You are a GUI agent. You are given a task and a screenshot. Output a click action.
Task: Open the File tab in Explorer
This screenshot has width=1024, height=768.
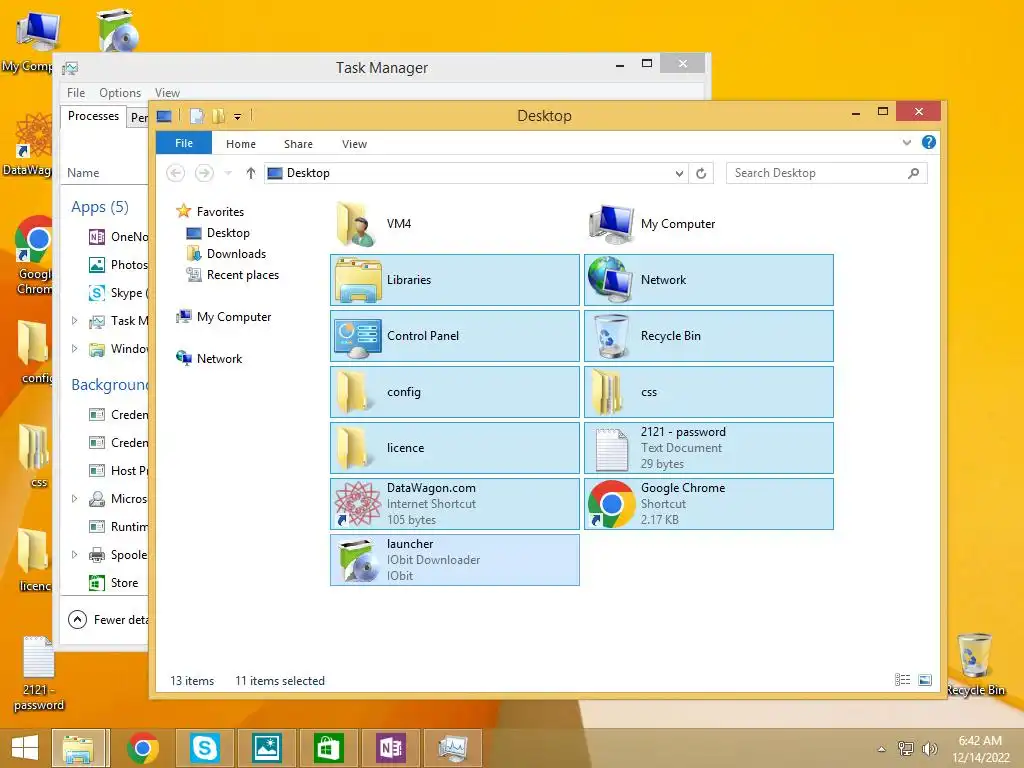pyautogui.click(x=184, y=143)
